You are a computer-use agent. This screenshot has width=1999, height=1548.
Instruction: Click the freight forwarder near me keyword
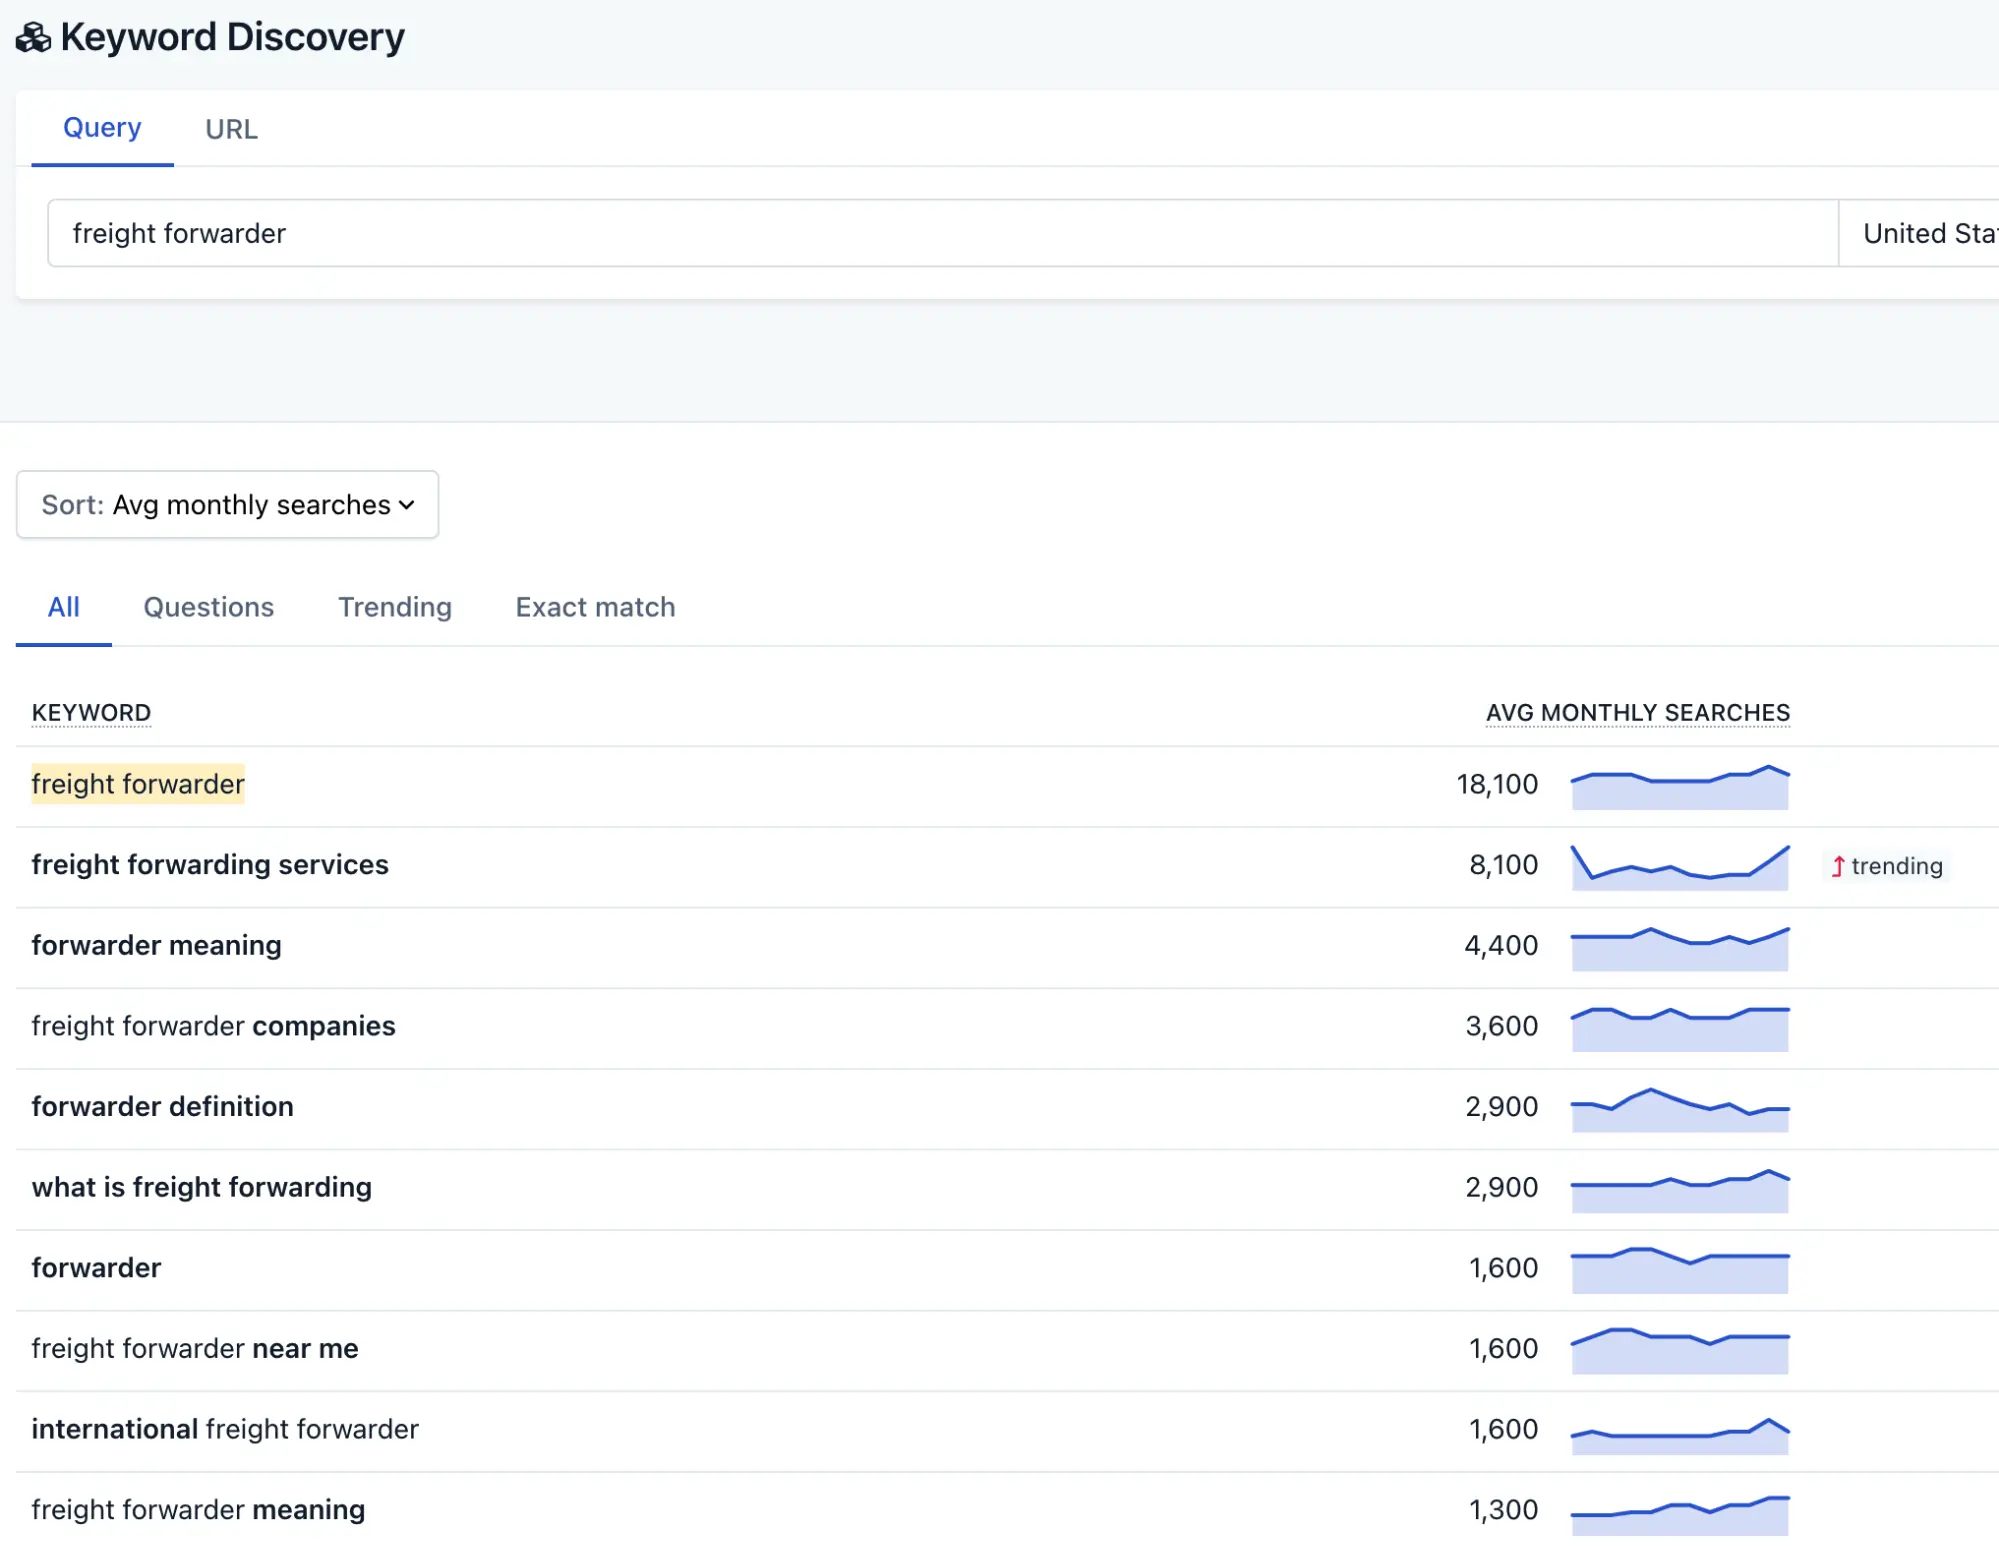click(x=194, y=1349)
